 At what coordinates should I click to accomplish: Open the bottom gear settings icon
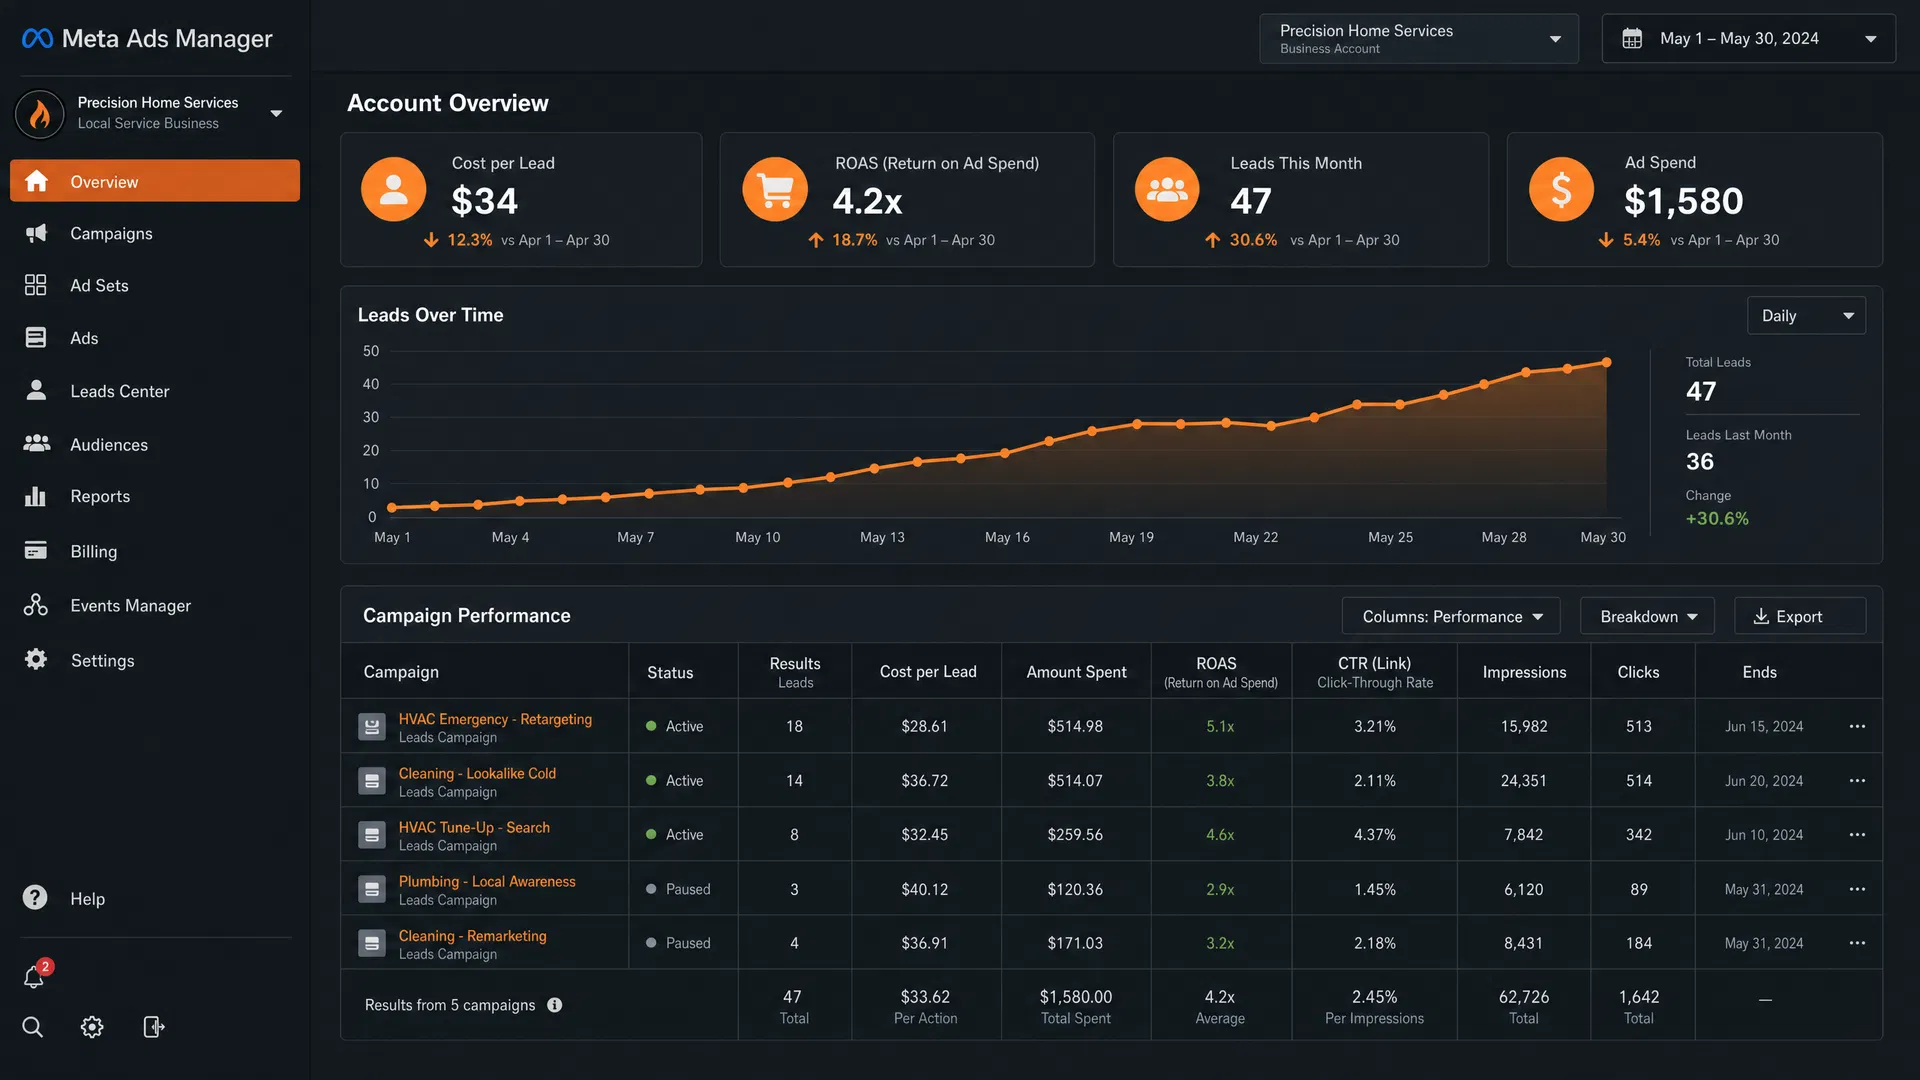pos(92,1027)
